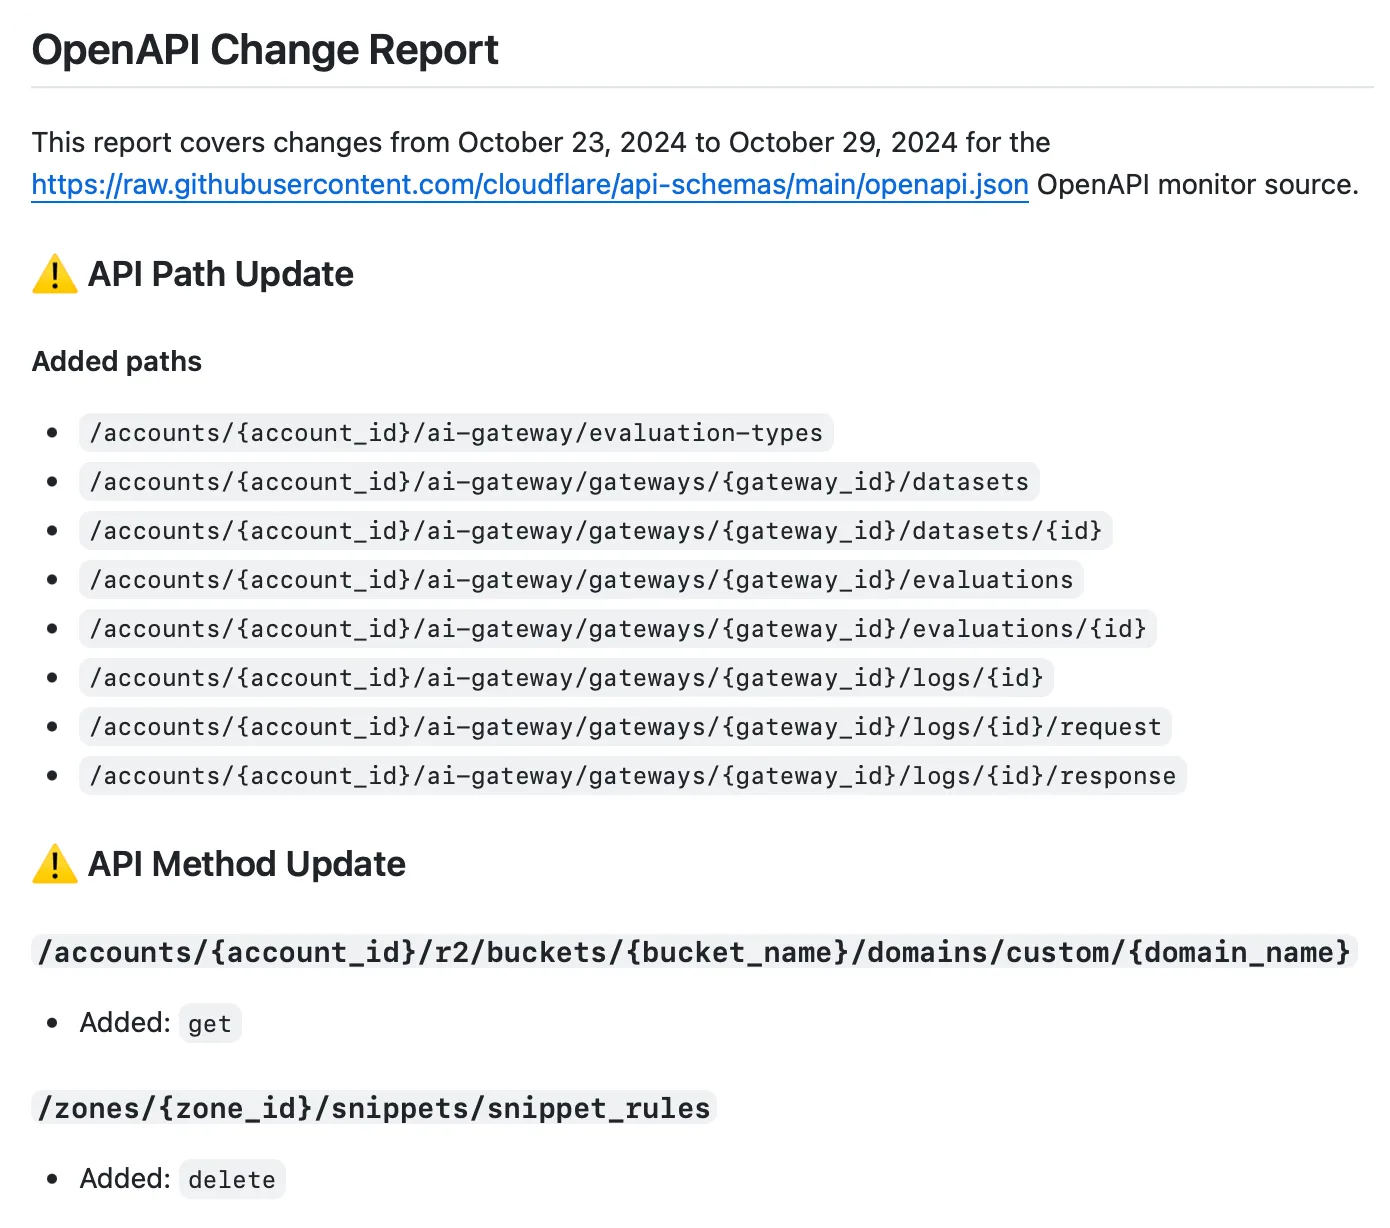Click the path ending in /evaluations/{id}
This screenshot has height=1228, width=1390.
(617, 629)
